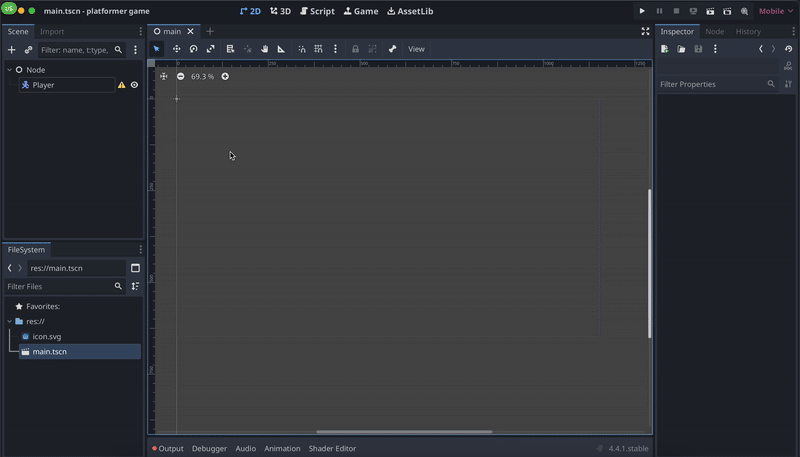Open the Mobile renderer dropdown

pyautogui.click(x=774, y=11)
